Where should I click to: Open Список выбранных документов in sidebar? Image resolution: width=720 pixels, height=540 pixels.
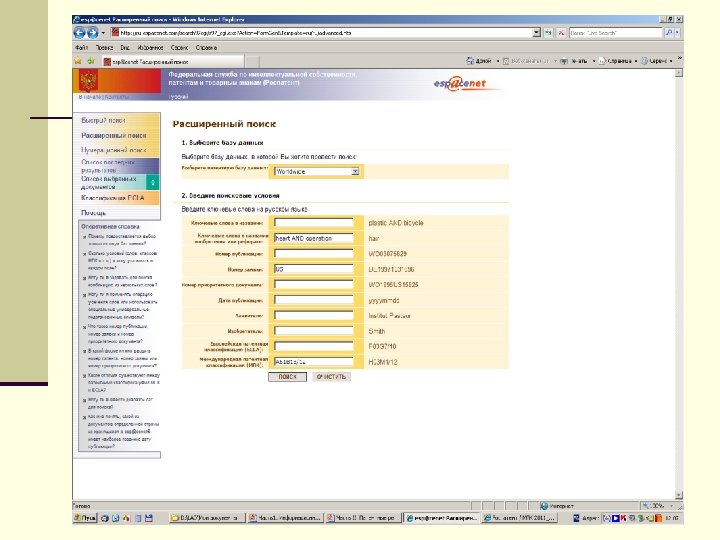[109, 183]
